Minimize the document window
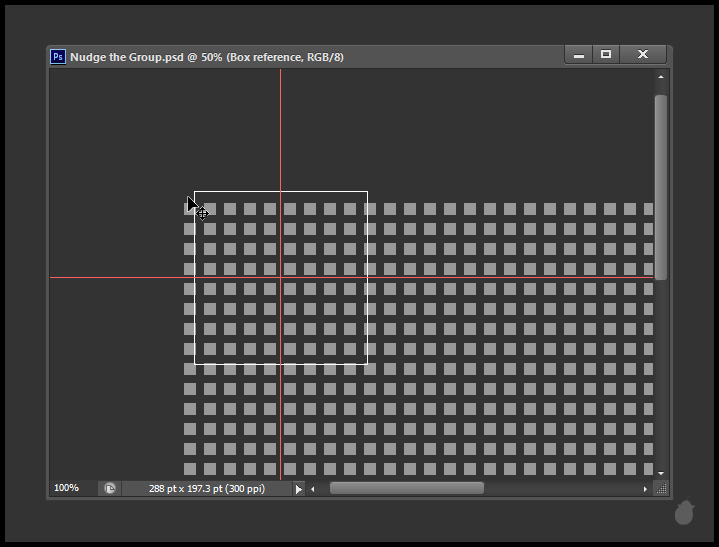 tap(578, 55)
